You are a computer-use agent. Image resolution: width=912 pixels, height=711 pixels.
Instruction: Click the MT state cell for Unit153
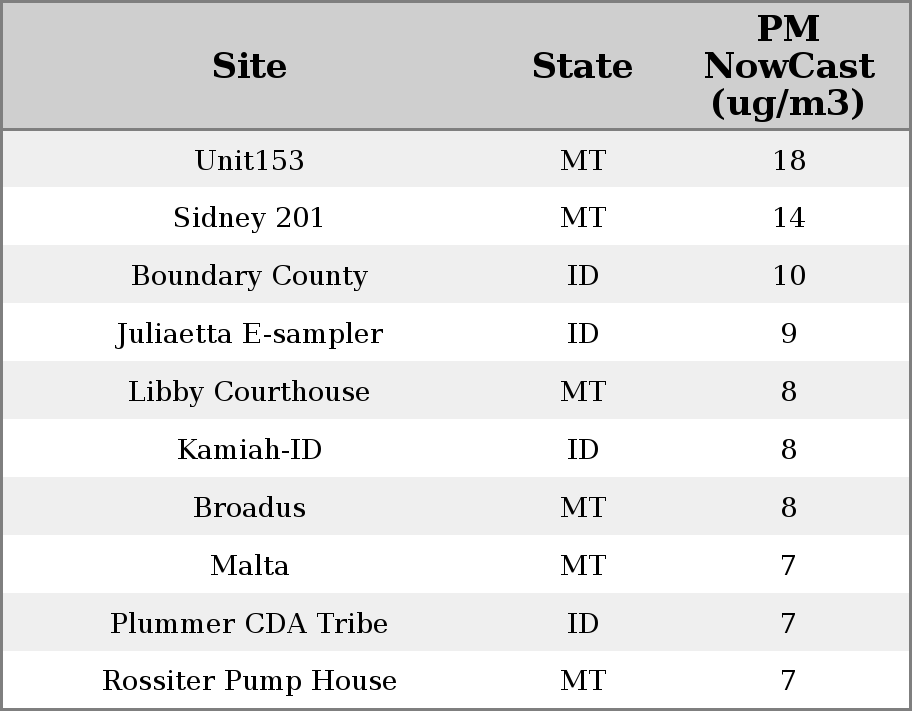point(582,160)
